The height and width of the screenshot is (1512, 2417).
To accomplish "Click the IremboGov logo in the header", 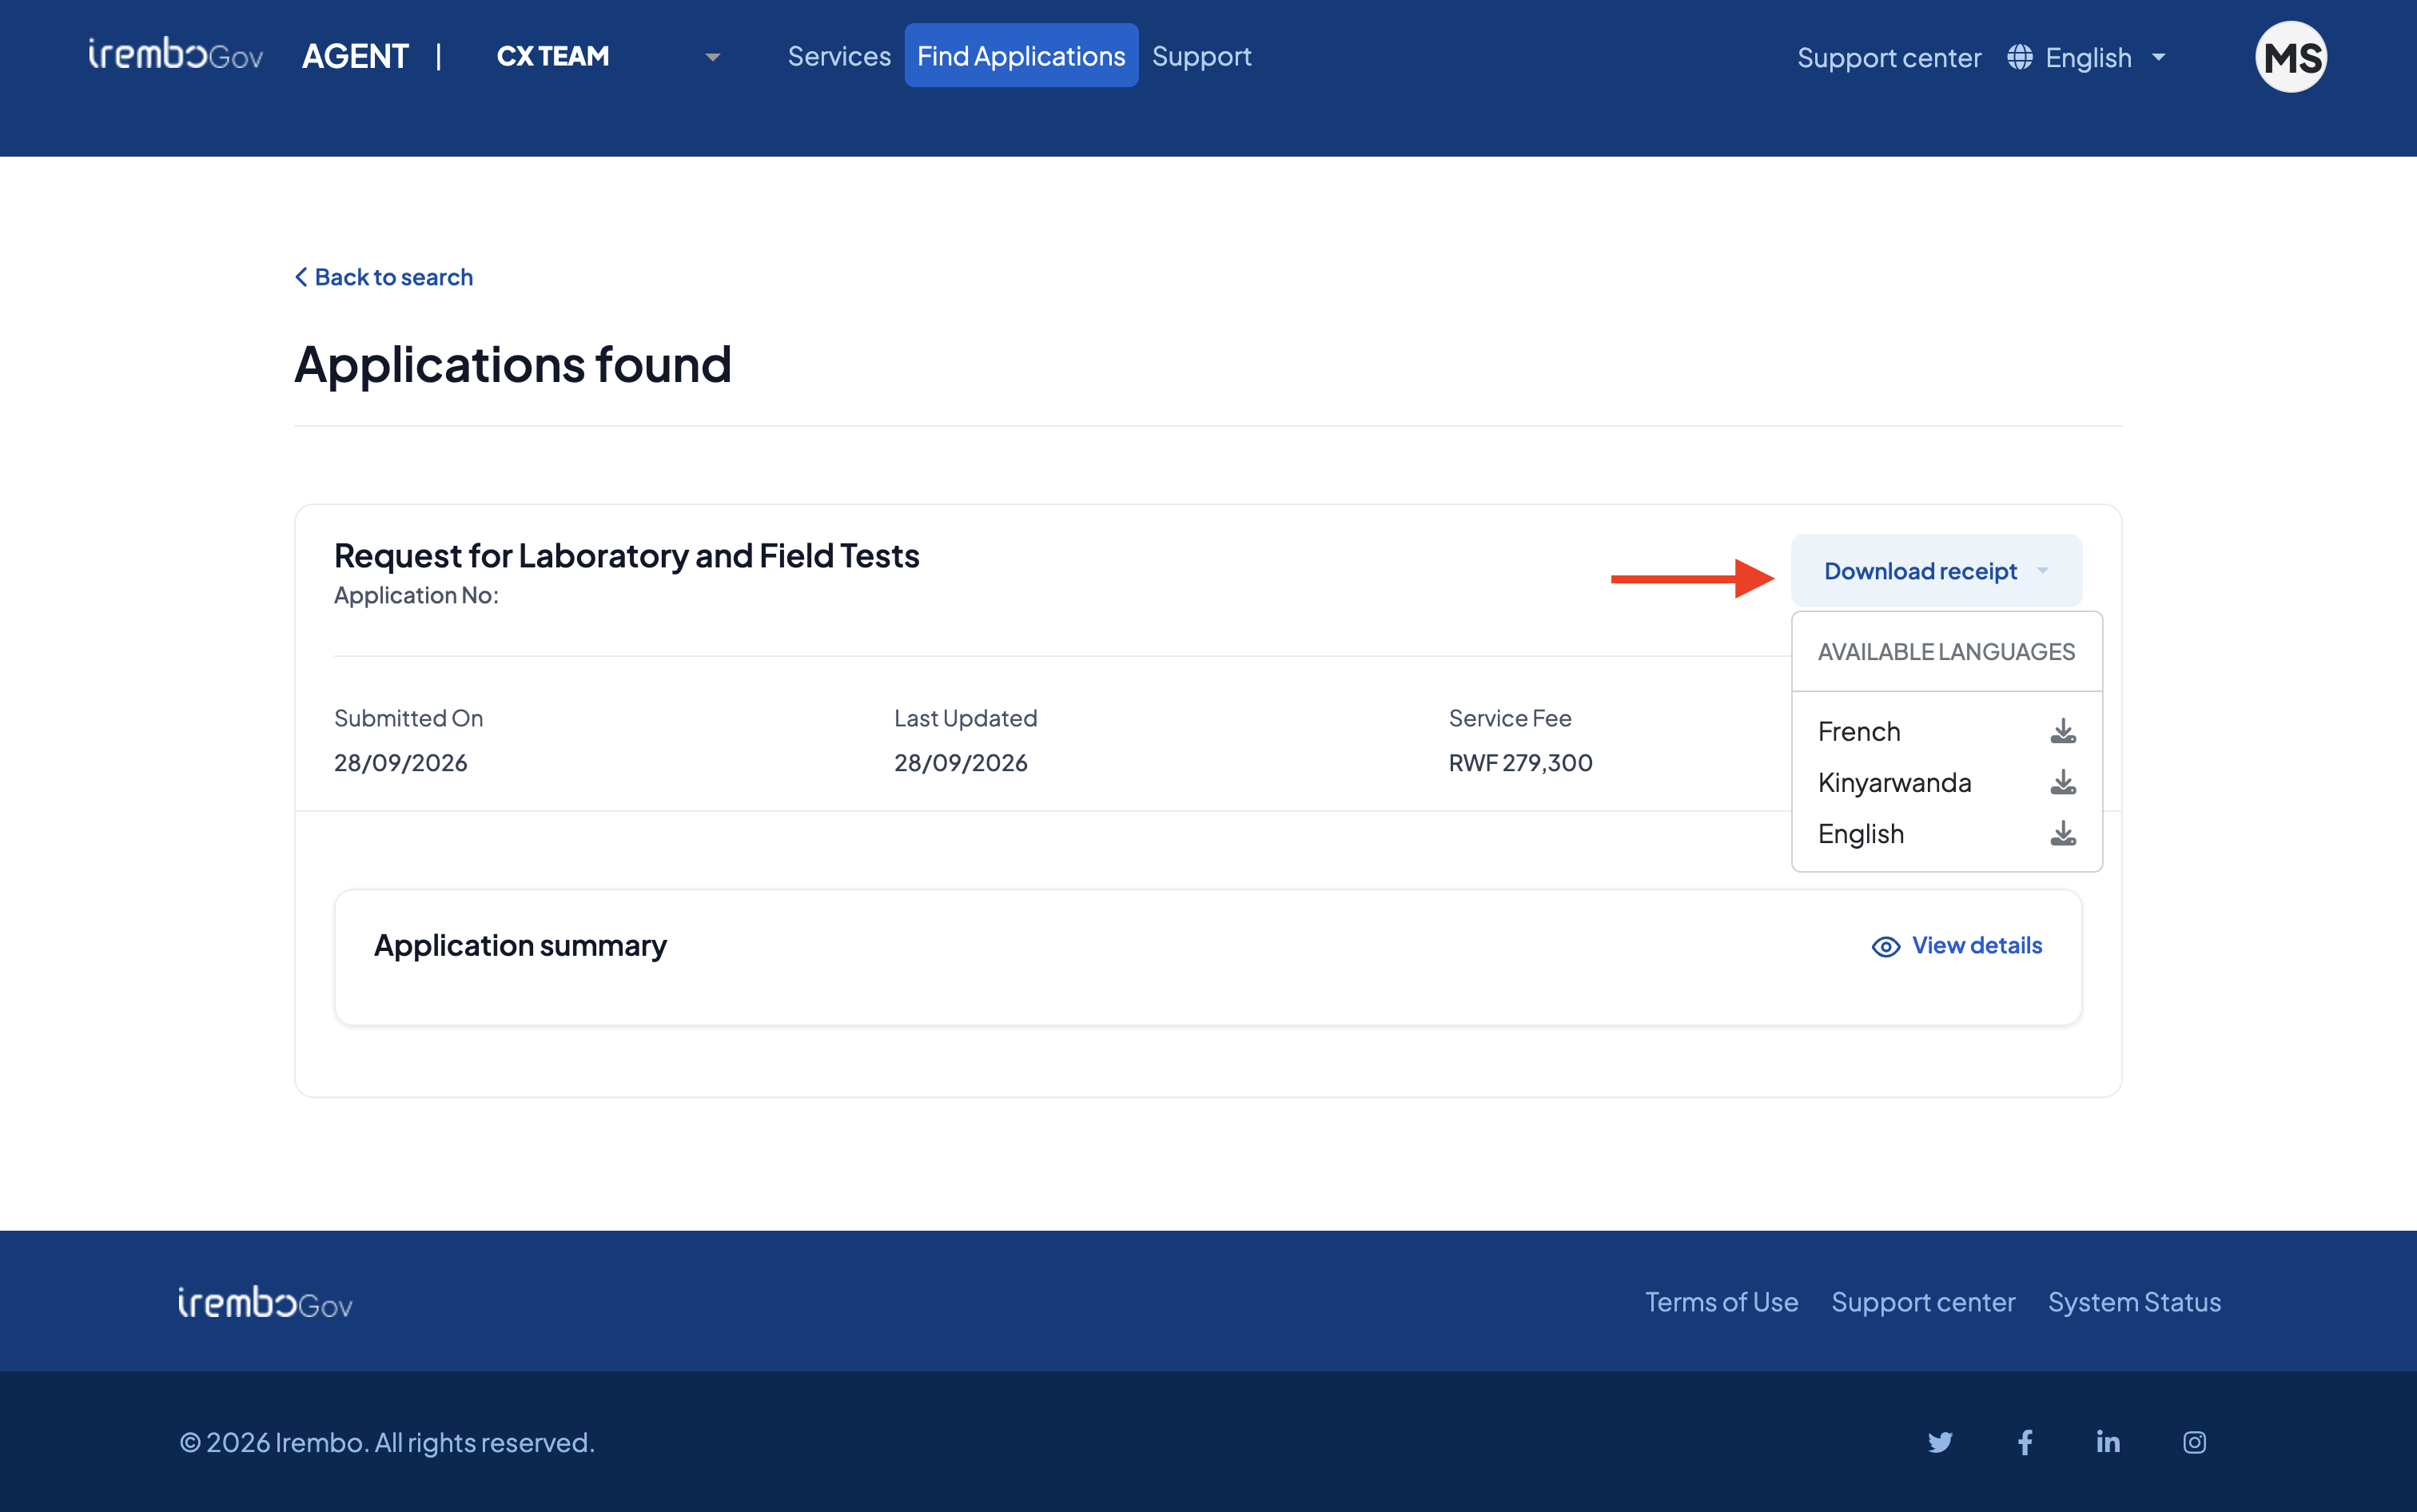I will (x=176, y=54).
